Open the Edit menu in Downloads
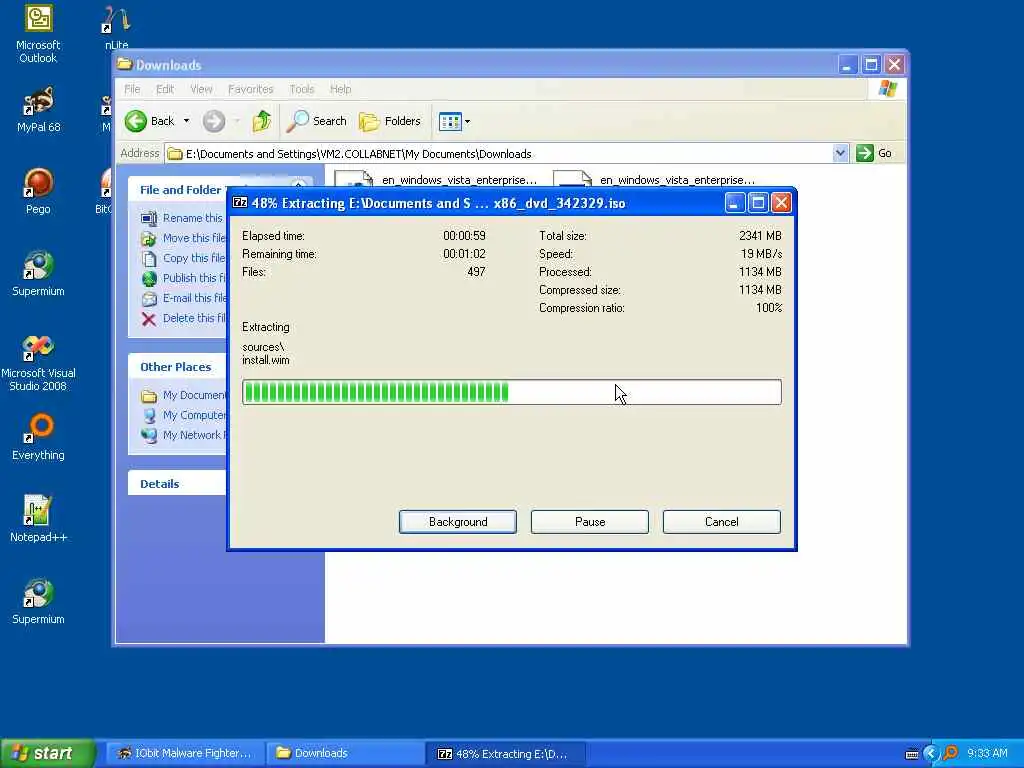The width and height of the screenshot is (1024, 768). (165, 89)
